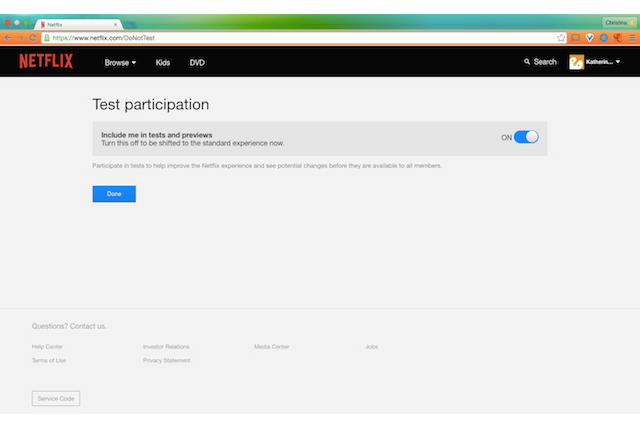
Task: Go to the DVD section
Action: click(197, 62)
